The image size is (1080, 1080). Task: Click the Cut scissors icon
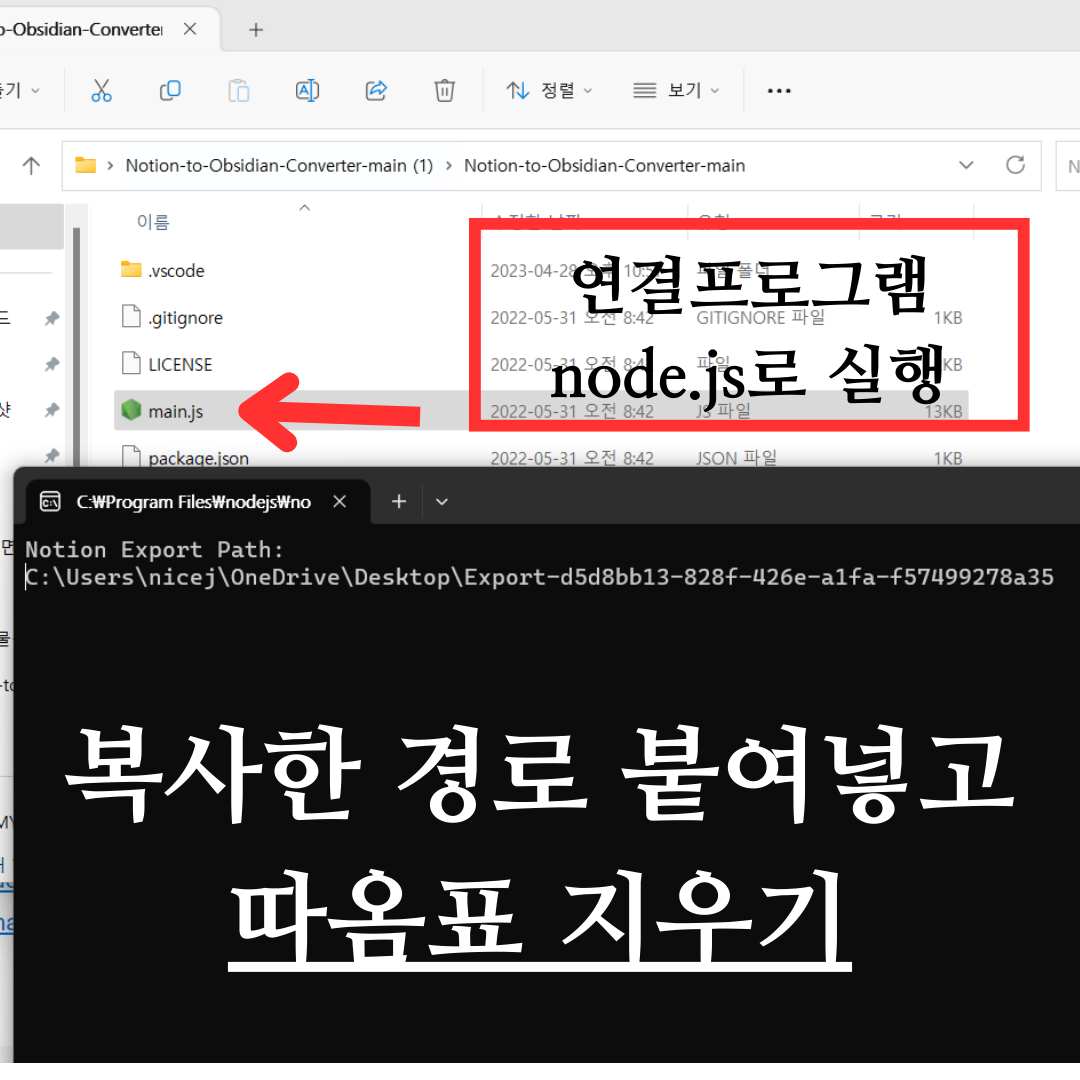coord(101,90)
